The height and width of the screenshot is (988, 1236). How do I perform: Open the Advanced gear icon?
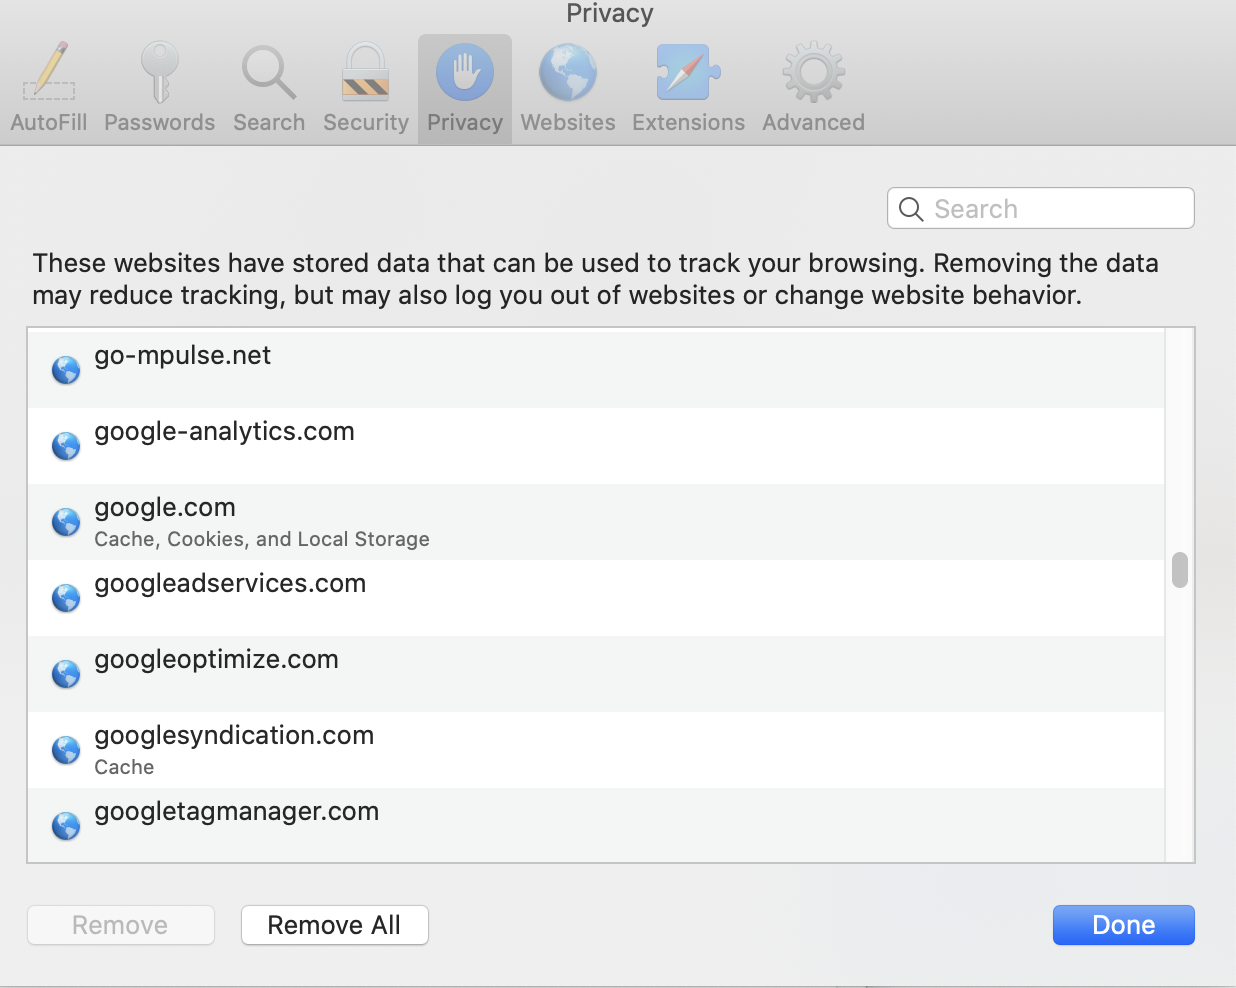(x=813, y=72)
